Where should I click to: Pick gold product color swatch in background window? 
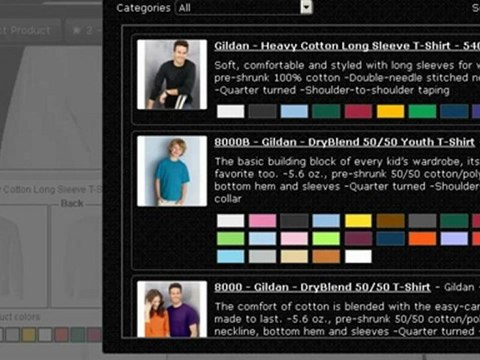[29, 335]
